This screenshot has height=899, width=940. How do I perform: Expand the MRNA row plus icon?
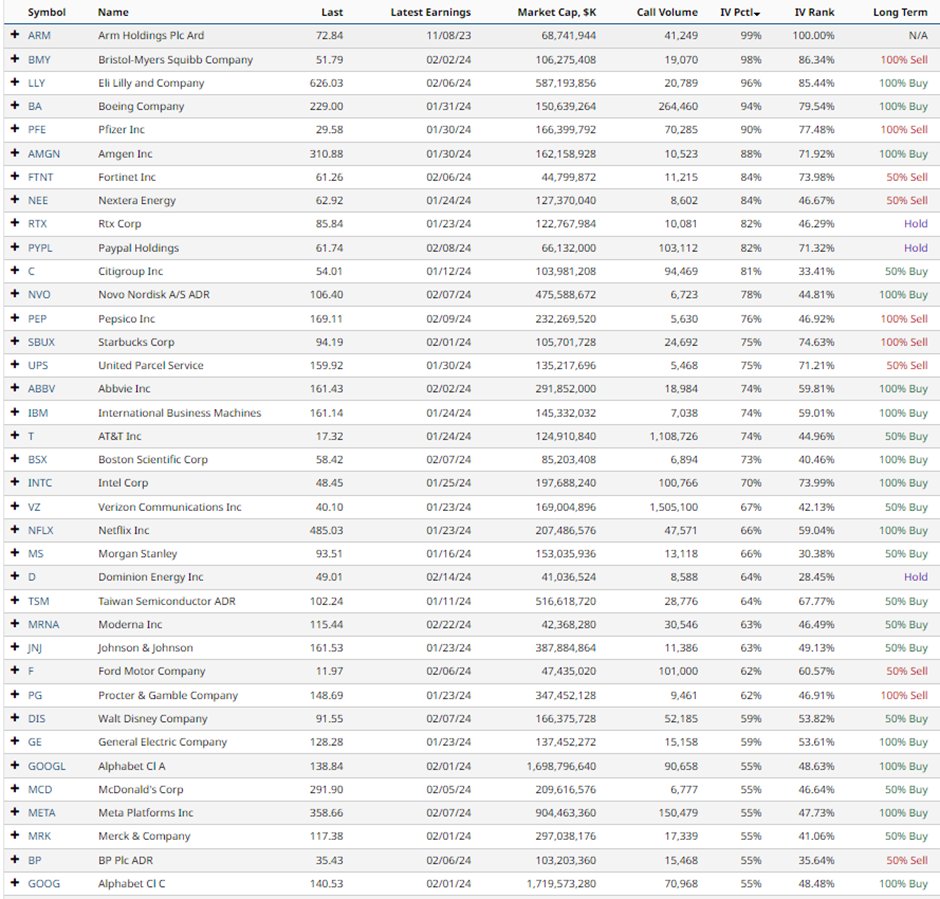tap(15, 623)
